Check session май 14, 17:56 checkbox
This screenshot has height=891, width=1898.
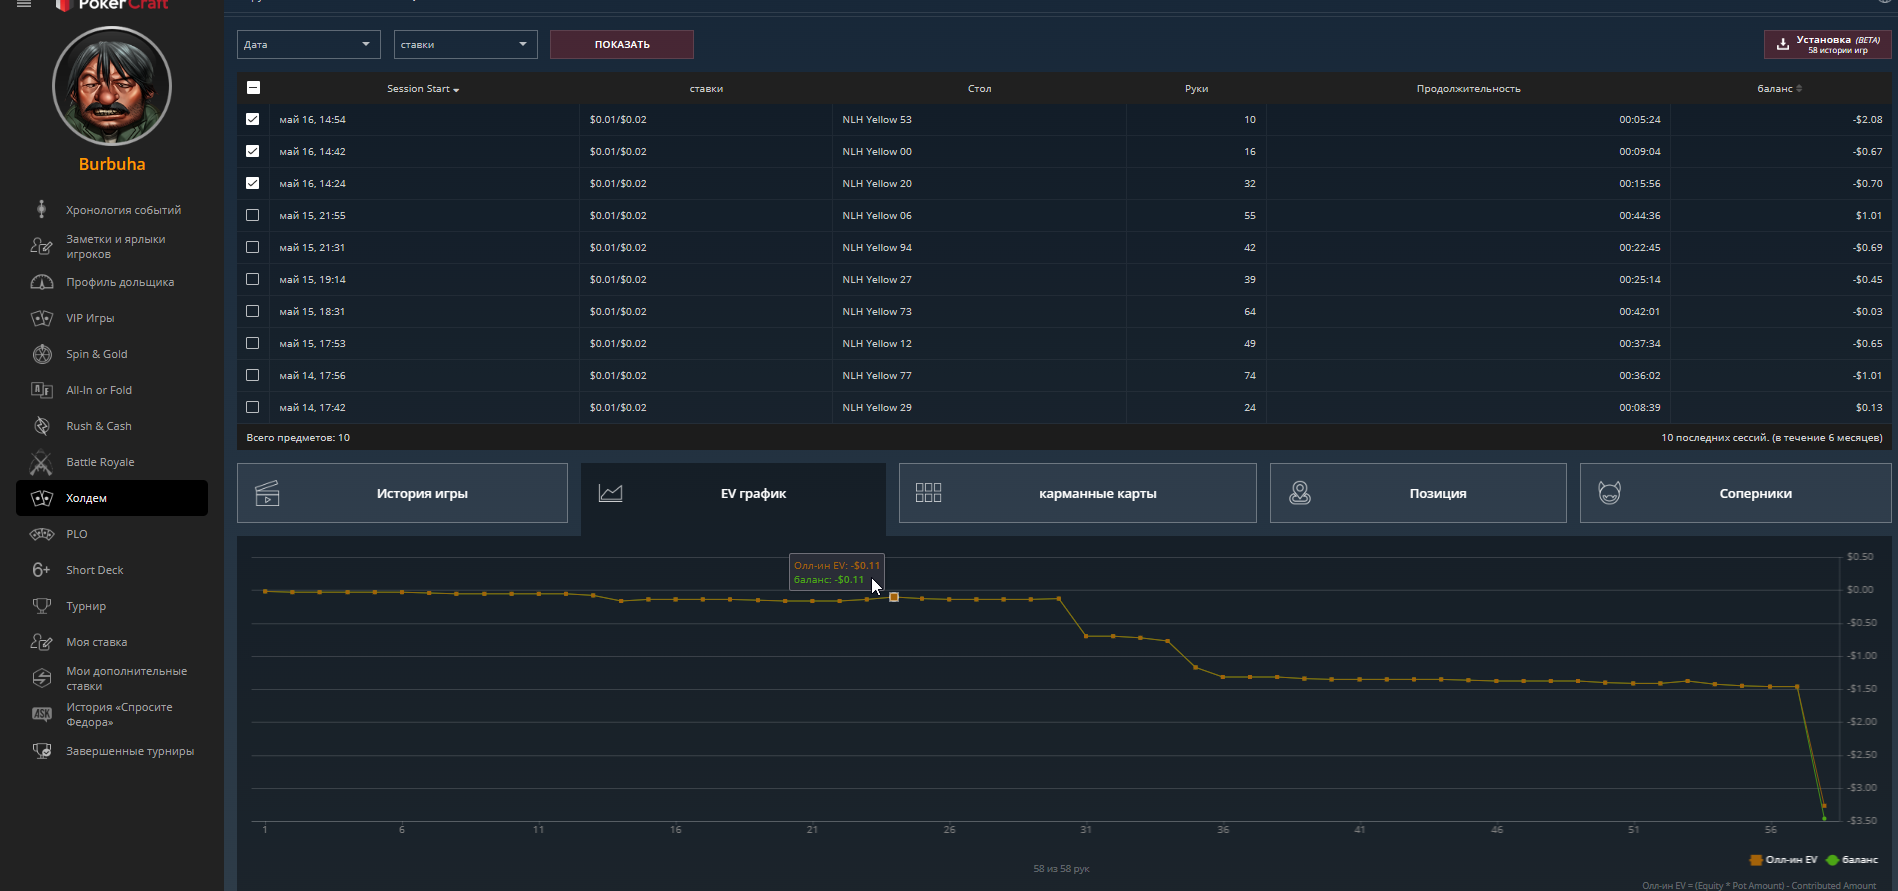pos(252,375)
